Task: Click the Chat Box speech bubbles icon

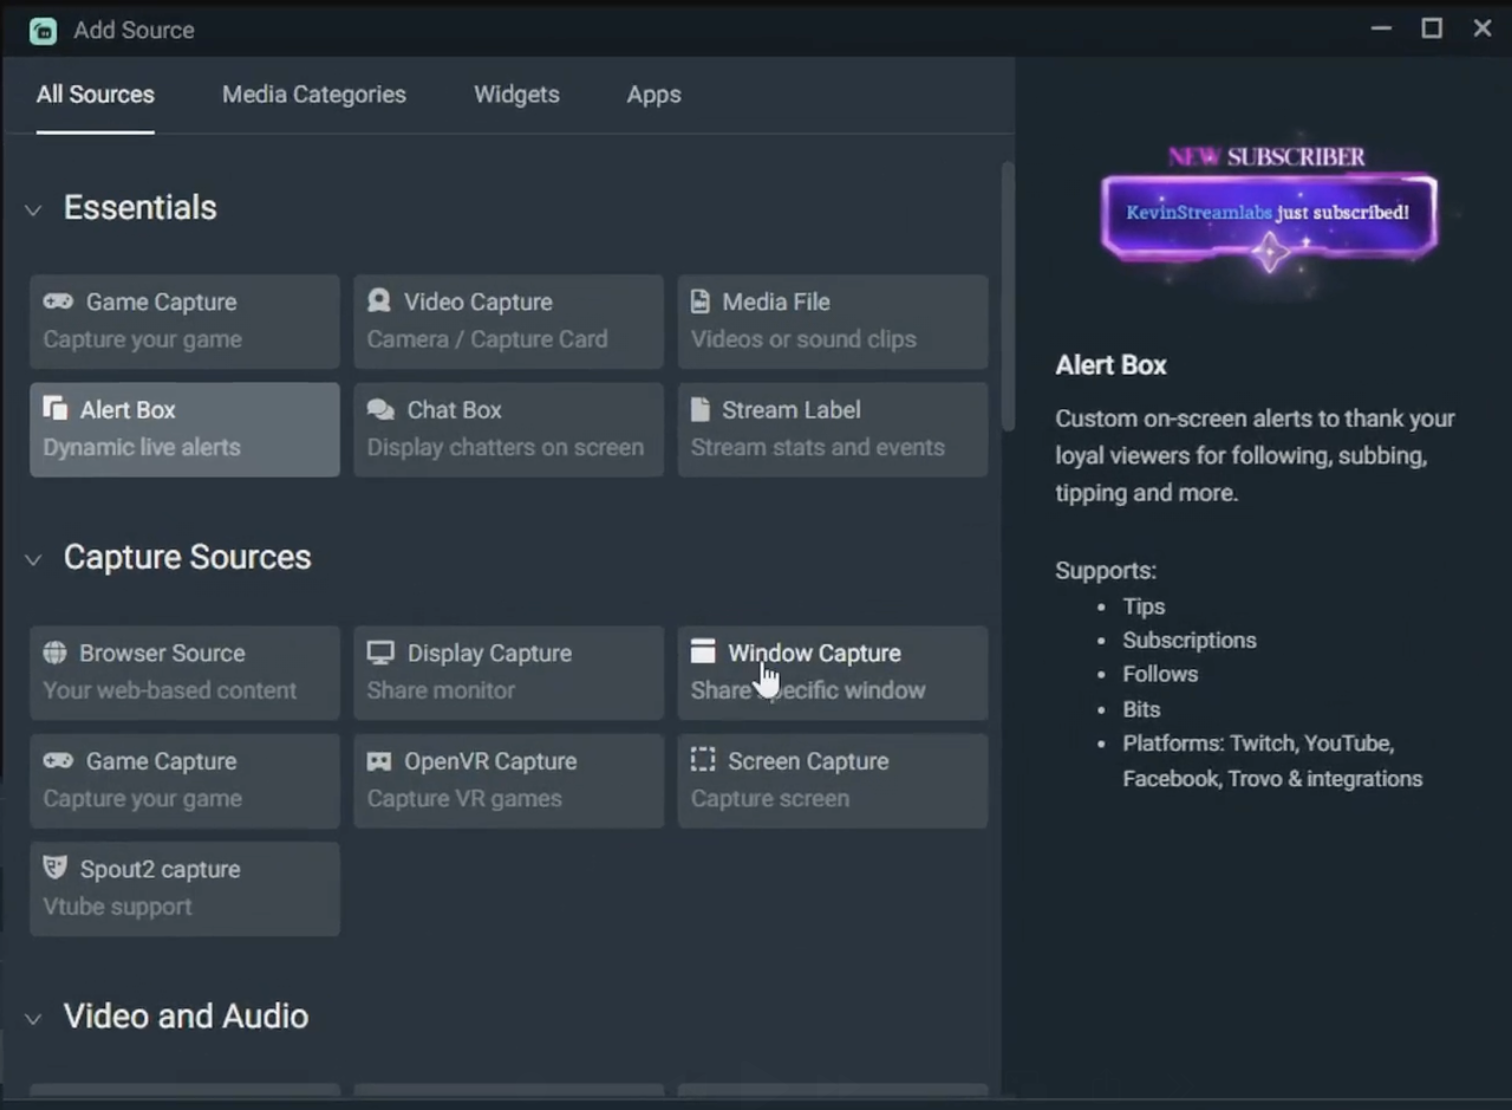Action: coord(380,409)
